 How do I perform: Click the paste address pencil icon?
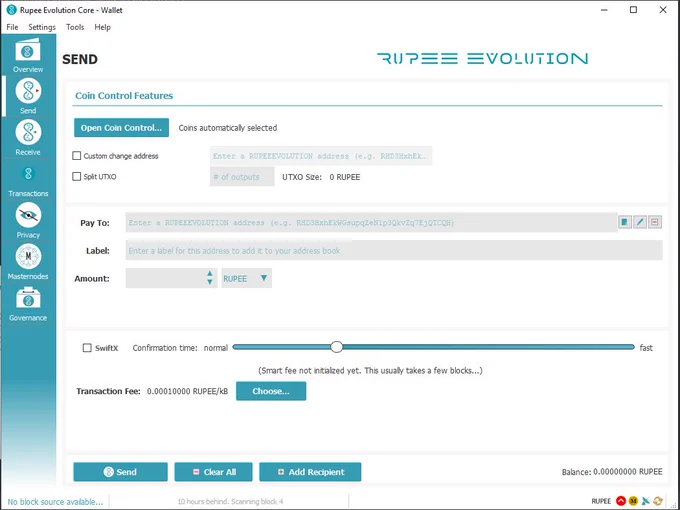[640, 222]
